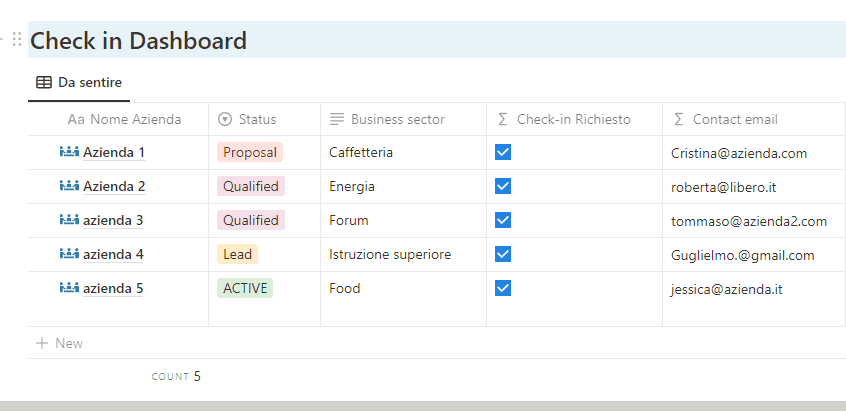Click the azienda 4 company icon
846x413 pixels.
69,254
